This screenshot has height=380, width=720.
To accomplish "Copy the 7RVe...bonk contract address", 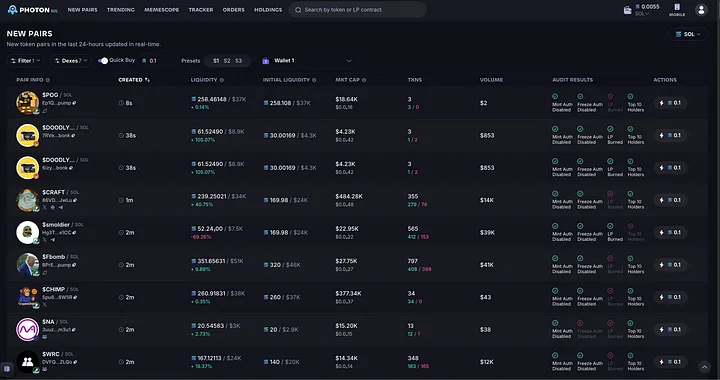I will (x=73, y=135).
